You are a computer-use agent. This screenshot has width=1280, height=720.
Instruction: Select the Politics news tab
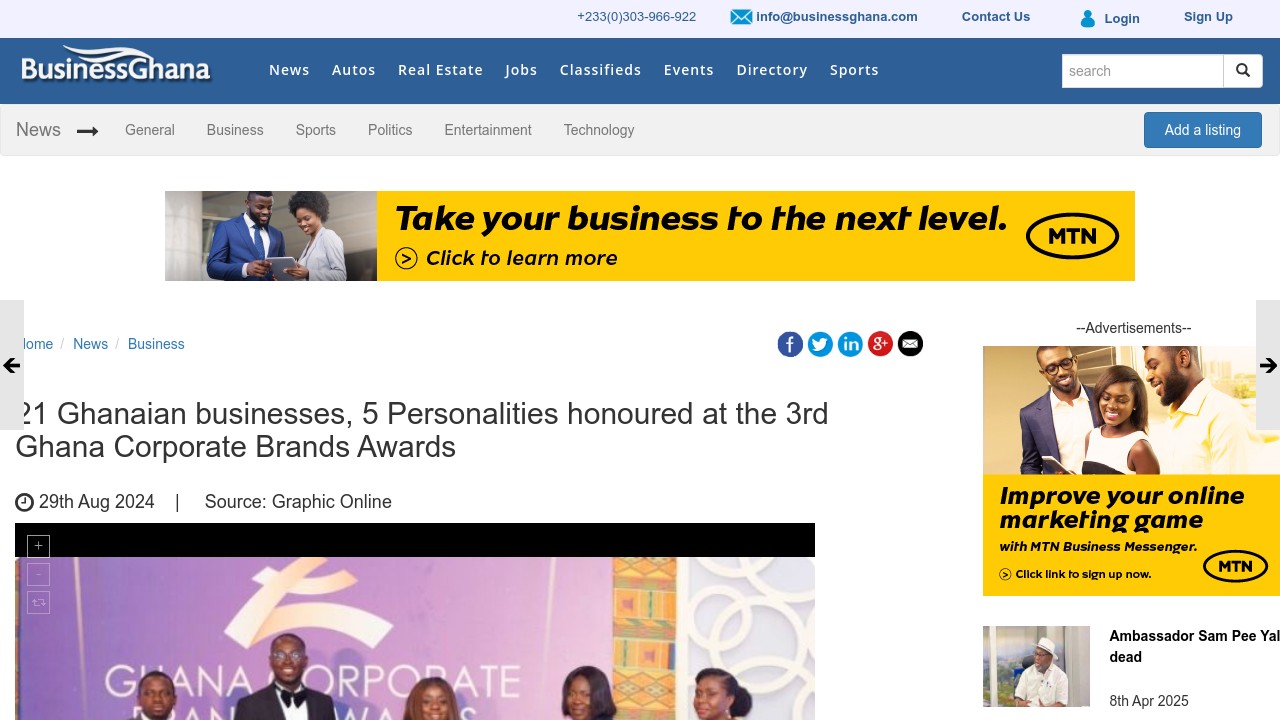pos(390,130)
